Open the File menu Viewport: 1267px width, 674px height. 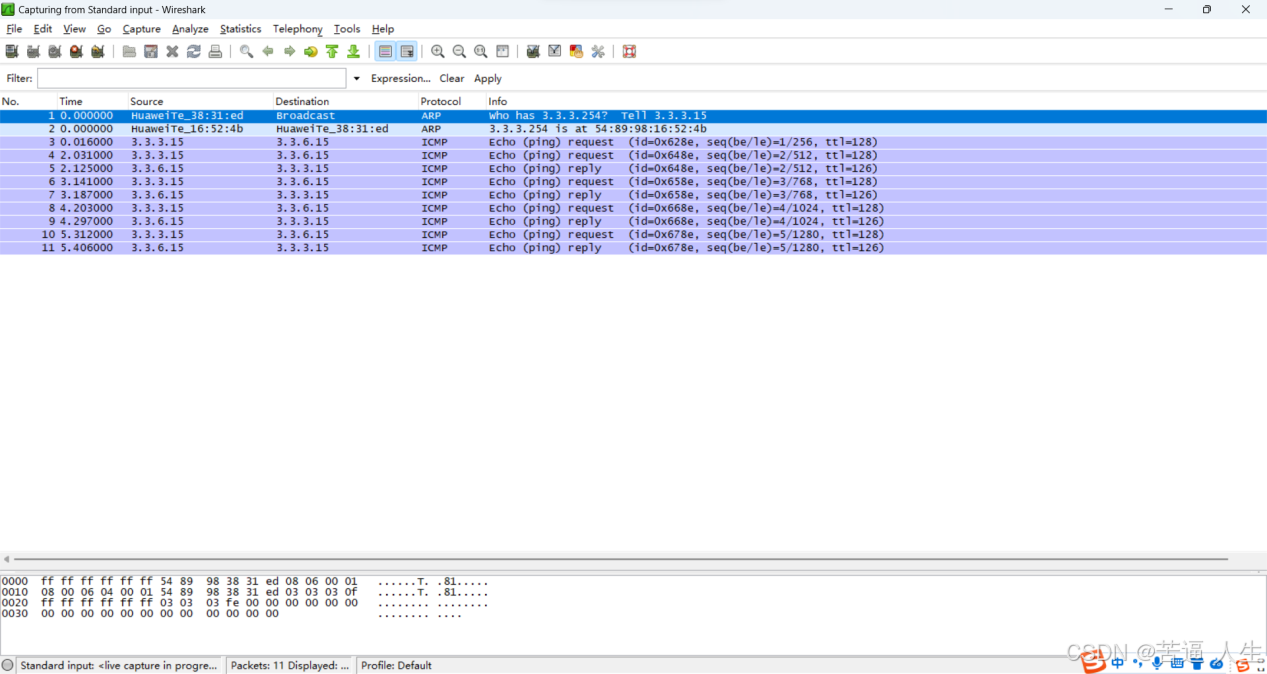[14, 29]
